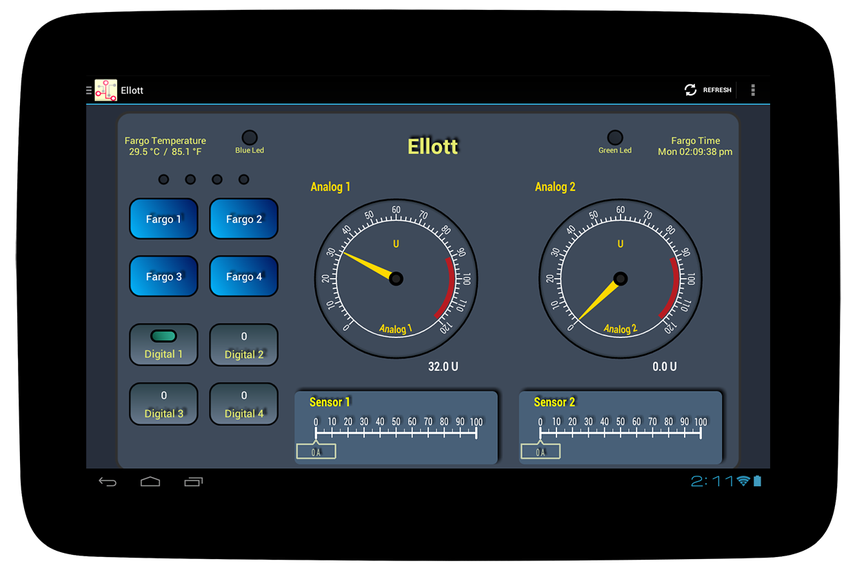
Task: Open the three-dot overflow menu
Action: (753, 90)
